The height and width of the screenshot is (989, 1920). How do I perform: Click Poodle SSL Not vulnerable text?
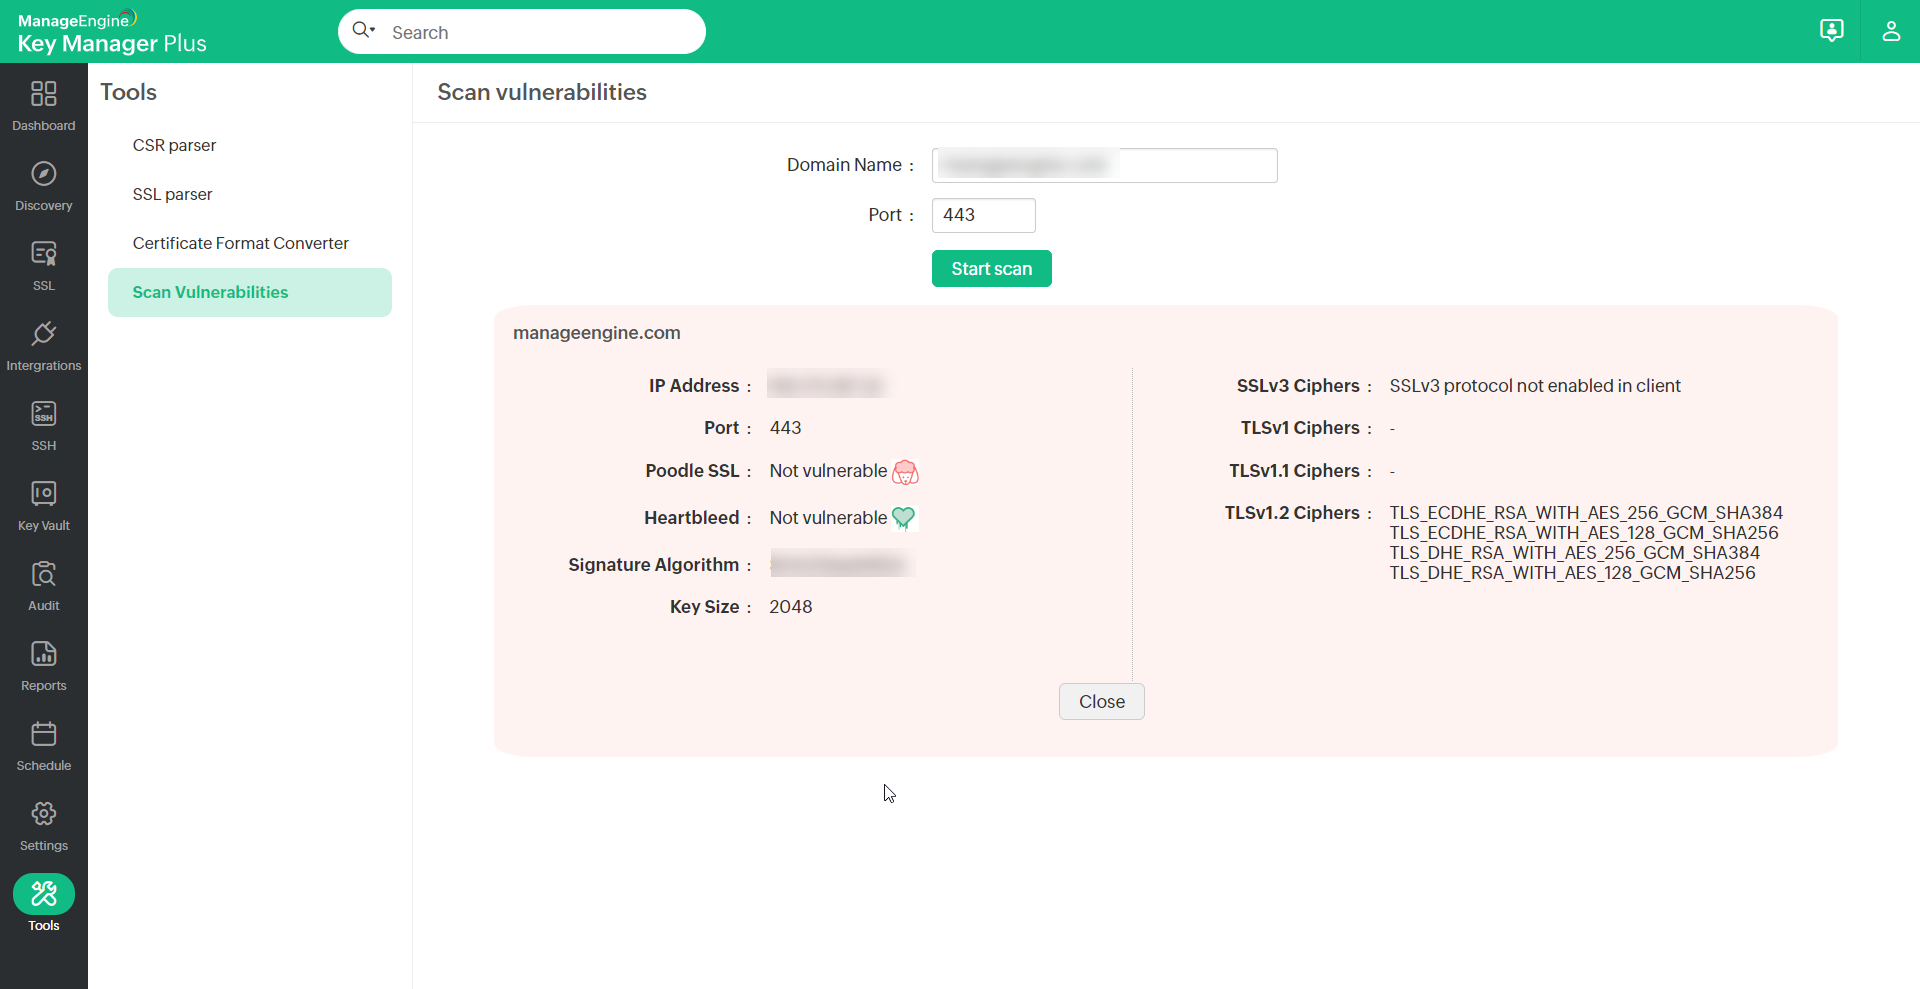828,471
